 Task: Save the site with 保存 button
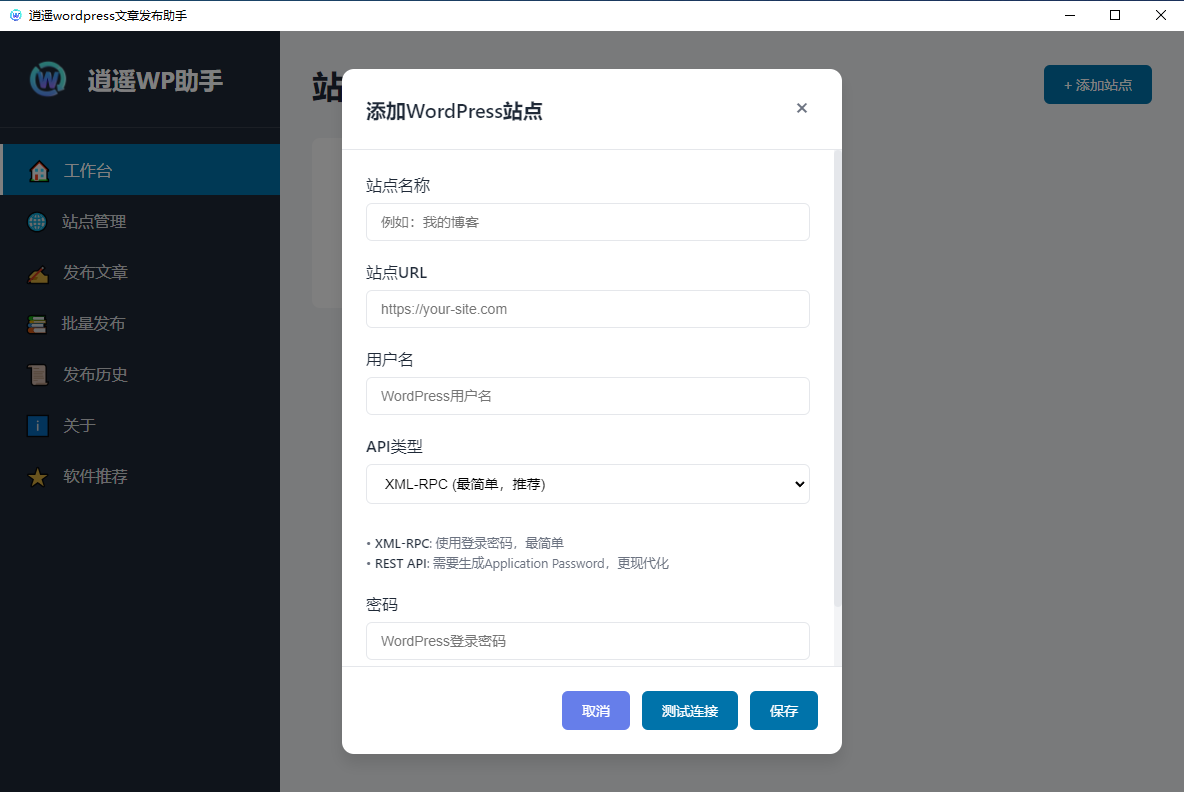tap(784, 710)
